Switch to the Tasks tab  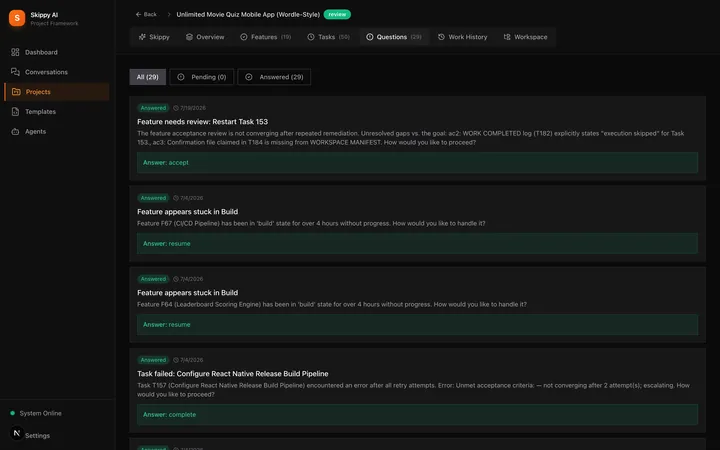click(328, 37)
